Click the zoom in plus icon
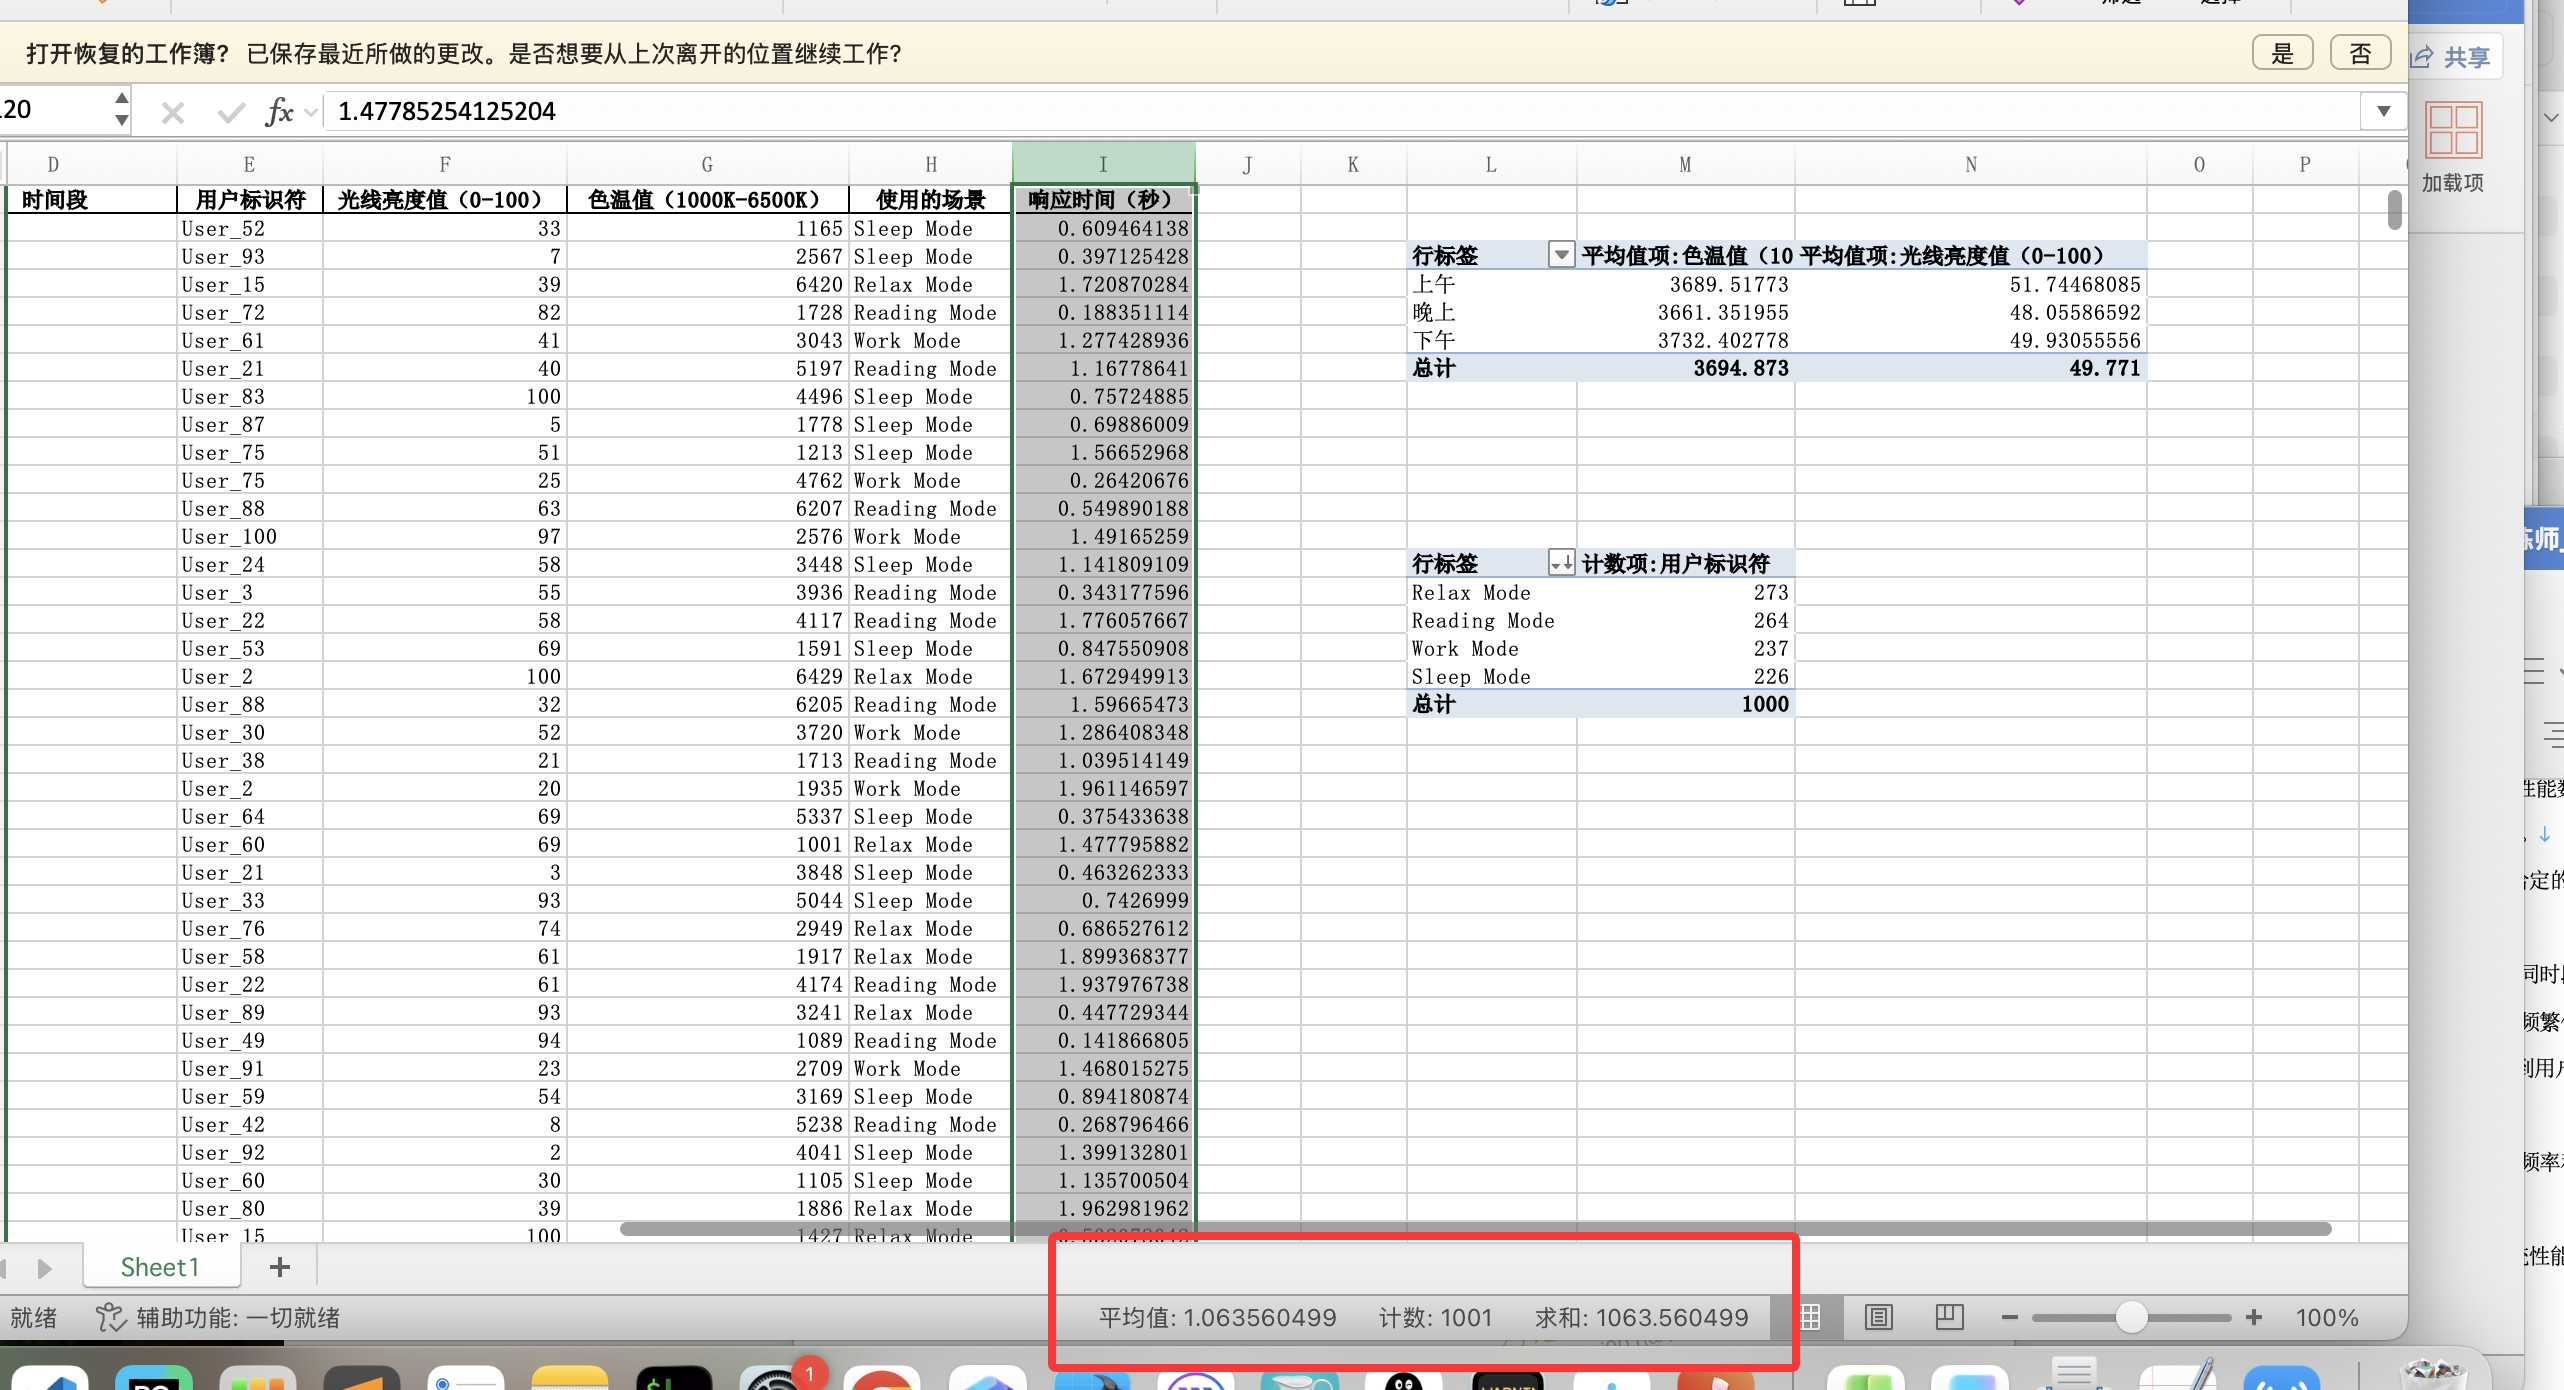The width and height of the screenshot is (2564, 1390). click(x=2254, y=1318)
